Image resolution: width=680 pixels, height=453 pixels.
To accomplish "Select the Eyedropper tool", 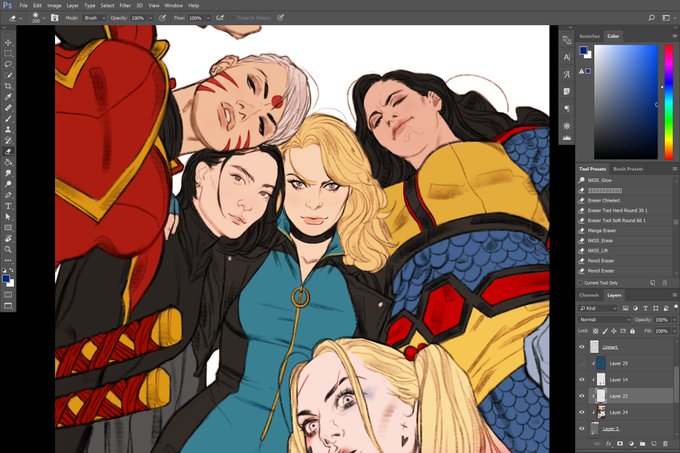I will 8,97.
